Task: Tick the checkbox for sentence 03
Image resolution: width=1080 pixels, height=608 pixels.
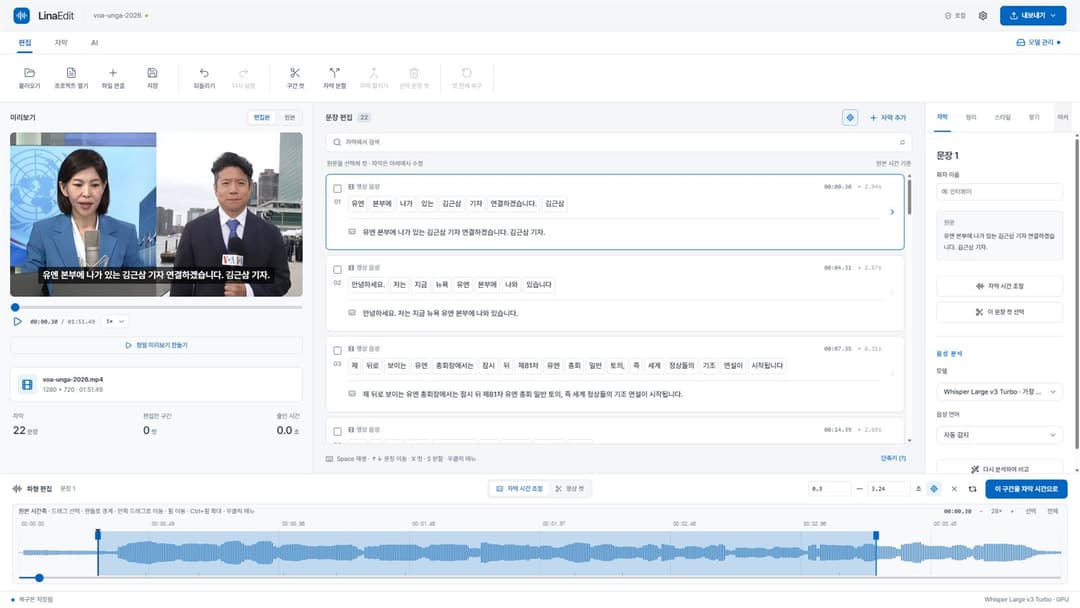Action: [x=338, y=350]
